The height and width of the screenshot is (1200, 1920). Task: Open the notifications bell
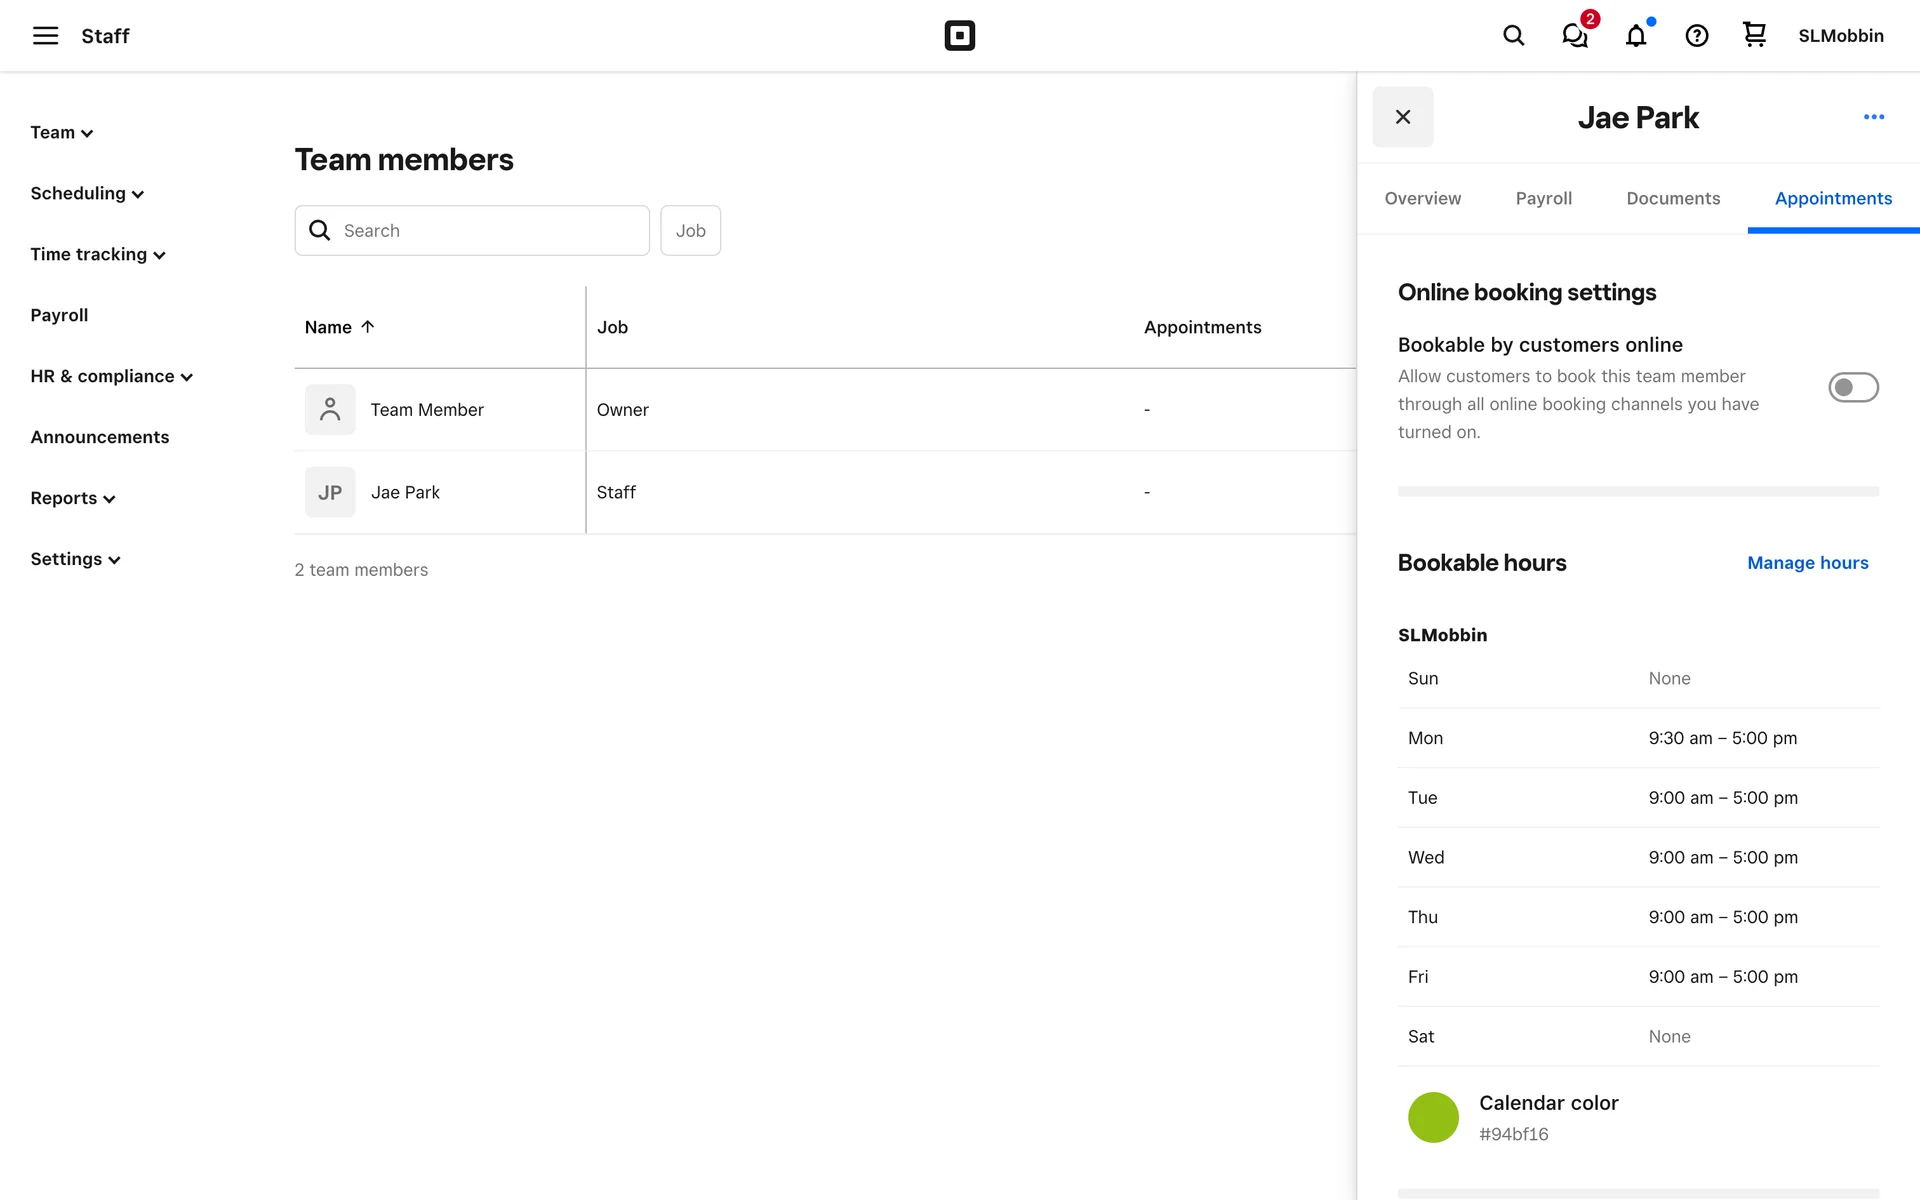click(1636, 36)
